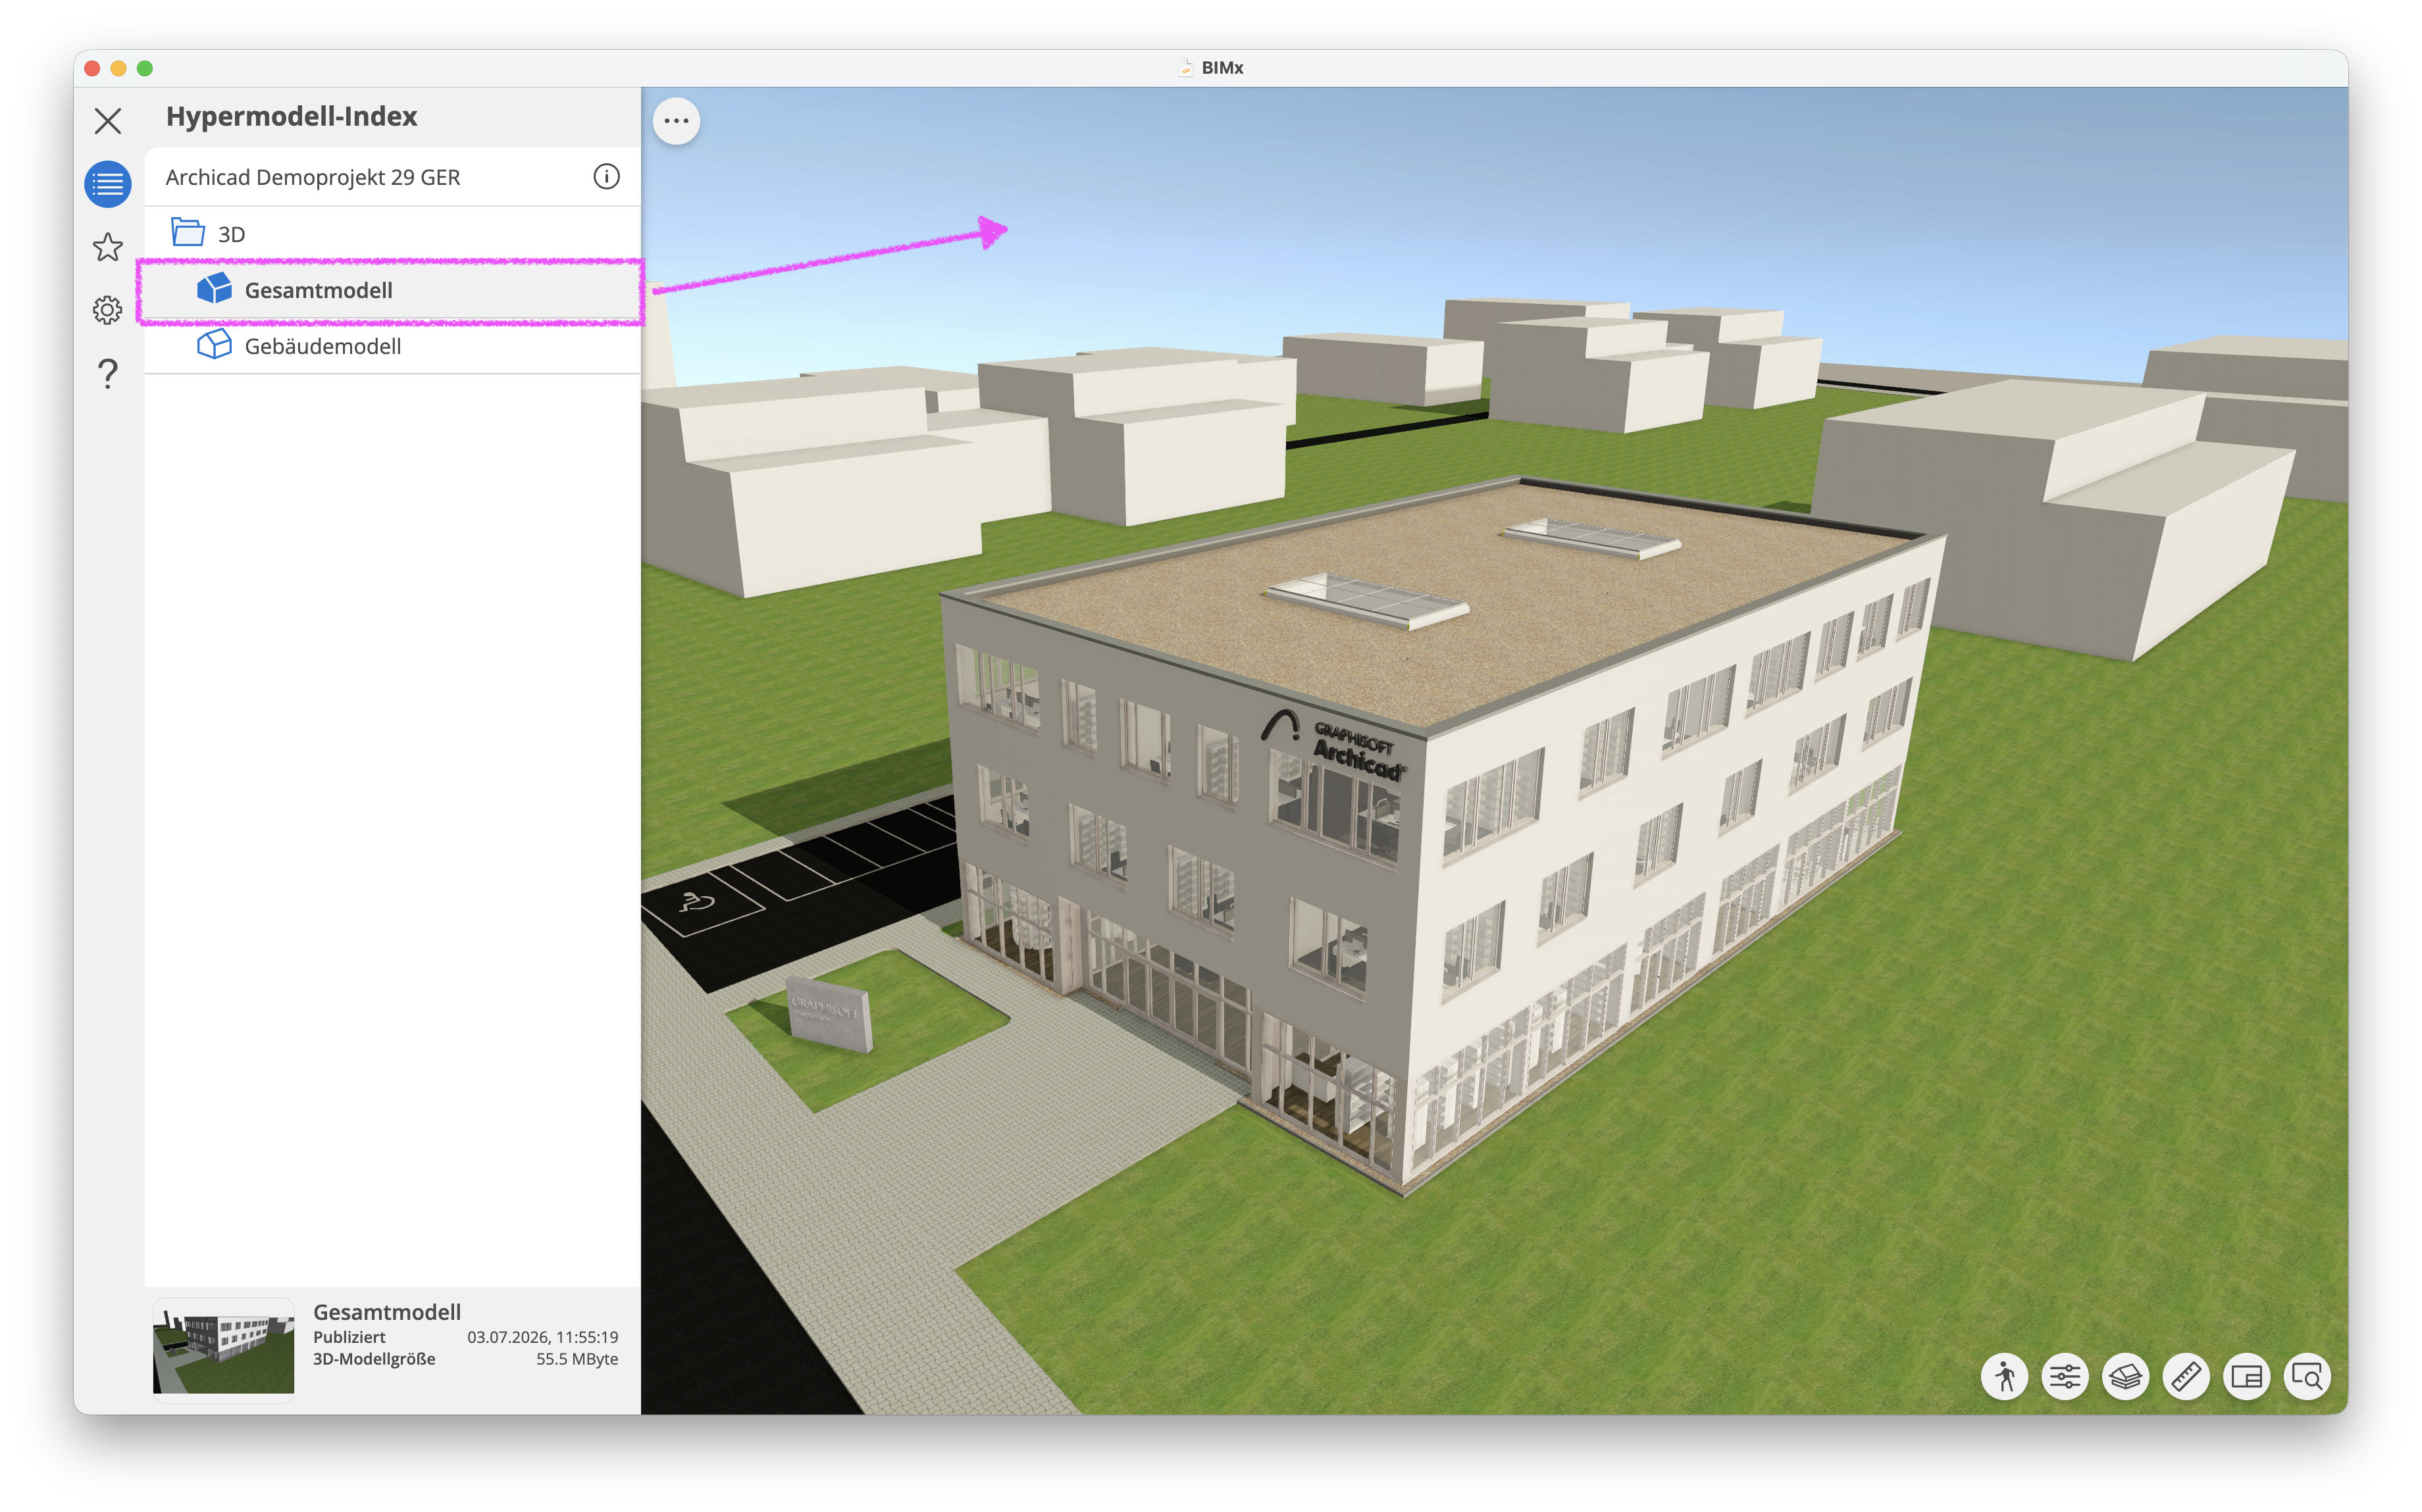Open the Gebäudemodell 3D model

coord(392,346)
